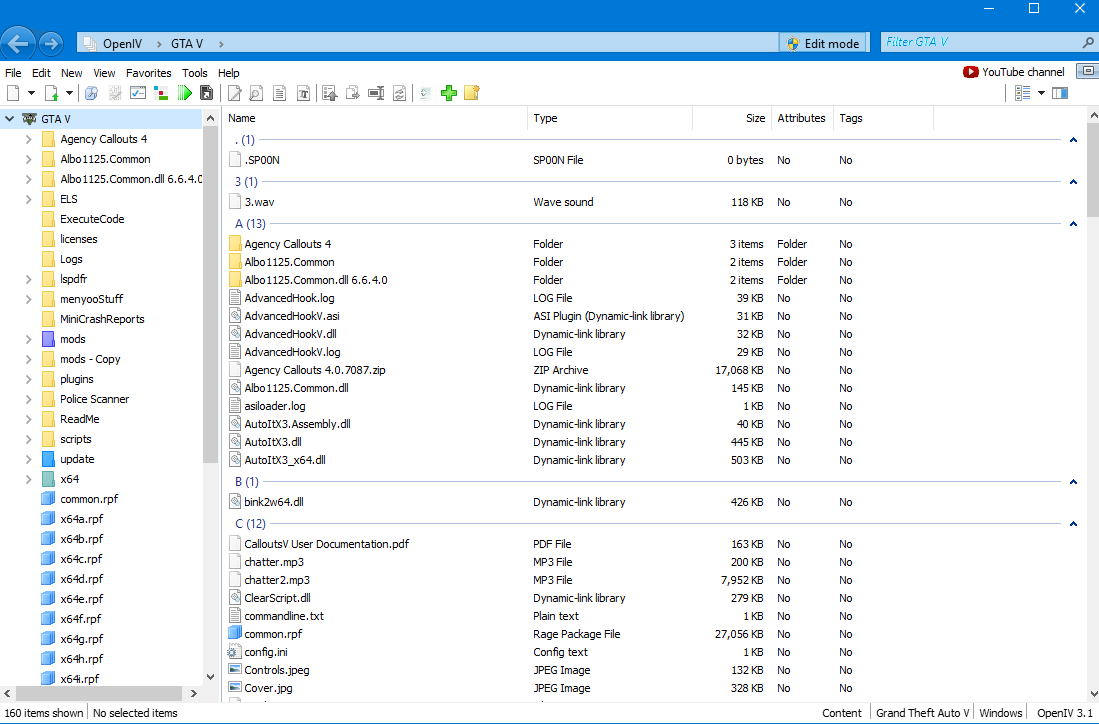Click the folder tree horizontal scrollbar
This screenshot has height=724, width=1099.
(100, 693)
